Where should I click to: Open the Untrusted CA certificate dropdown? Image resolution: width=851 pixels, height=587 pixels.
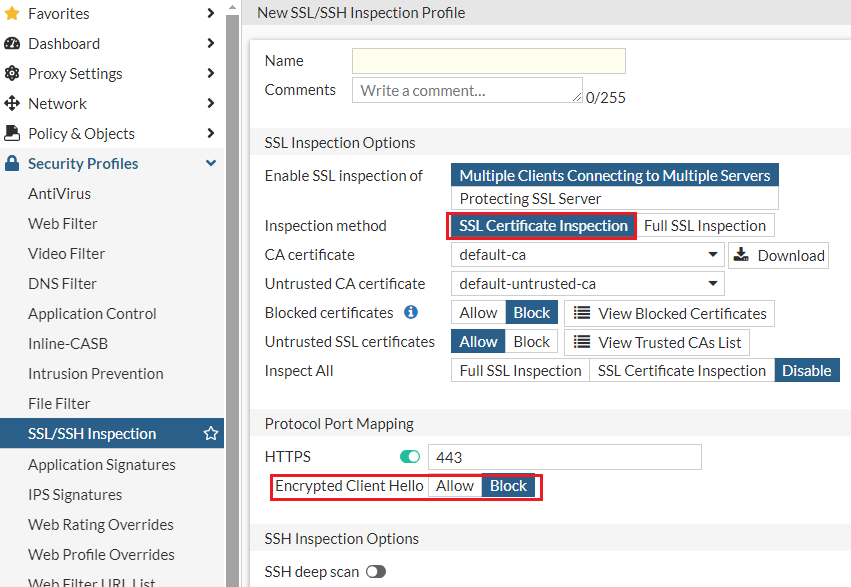pyautogui.click(x=587, y=284)
